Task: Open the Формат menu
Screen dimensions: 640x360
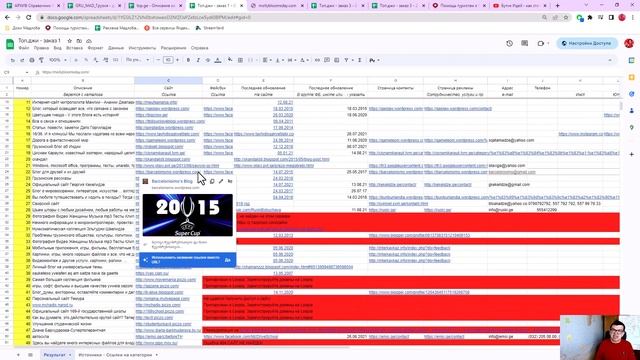Action: (96, 48)
